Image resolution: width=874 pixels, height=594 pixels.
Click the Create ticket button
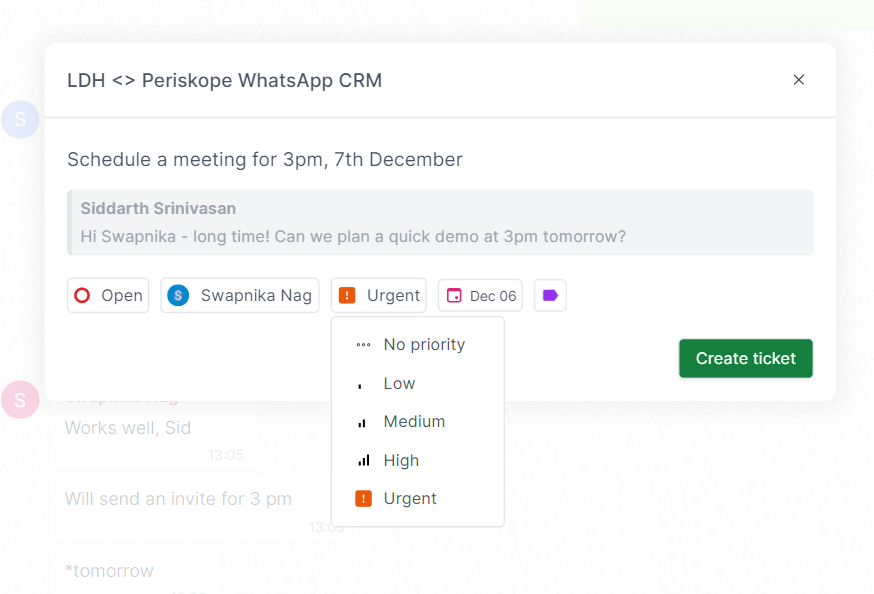(x=746, y=358)
